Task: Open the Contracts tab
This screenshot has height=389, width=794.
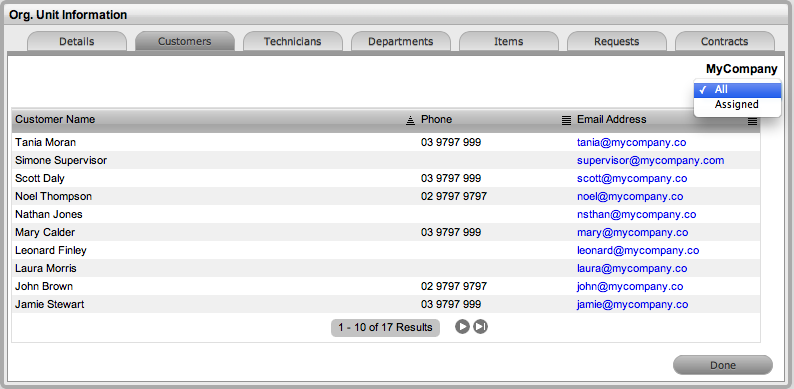Action: click(x=725, y=42)
